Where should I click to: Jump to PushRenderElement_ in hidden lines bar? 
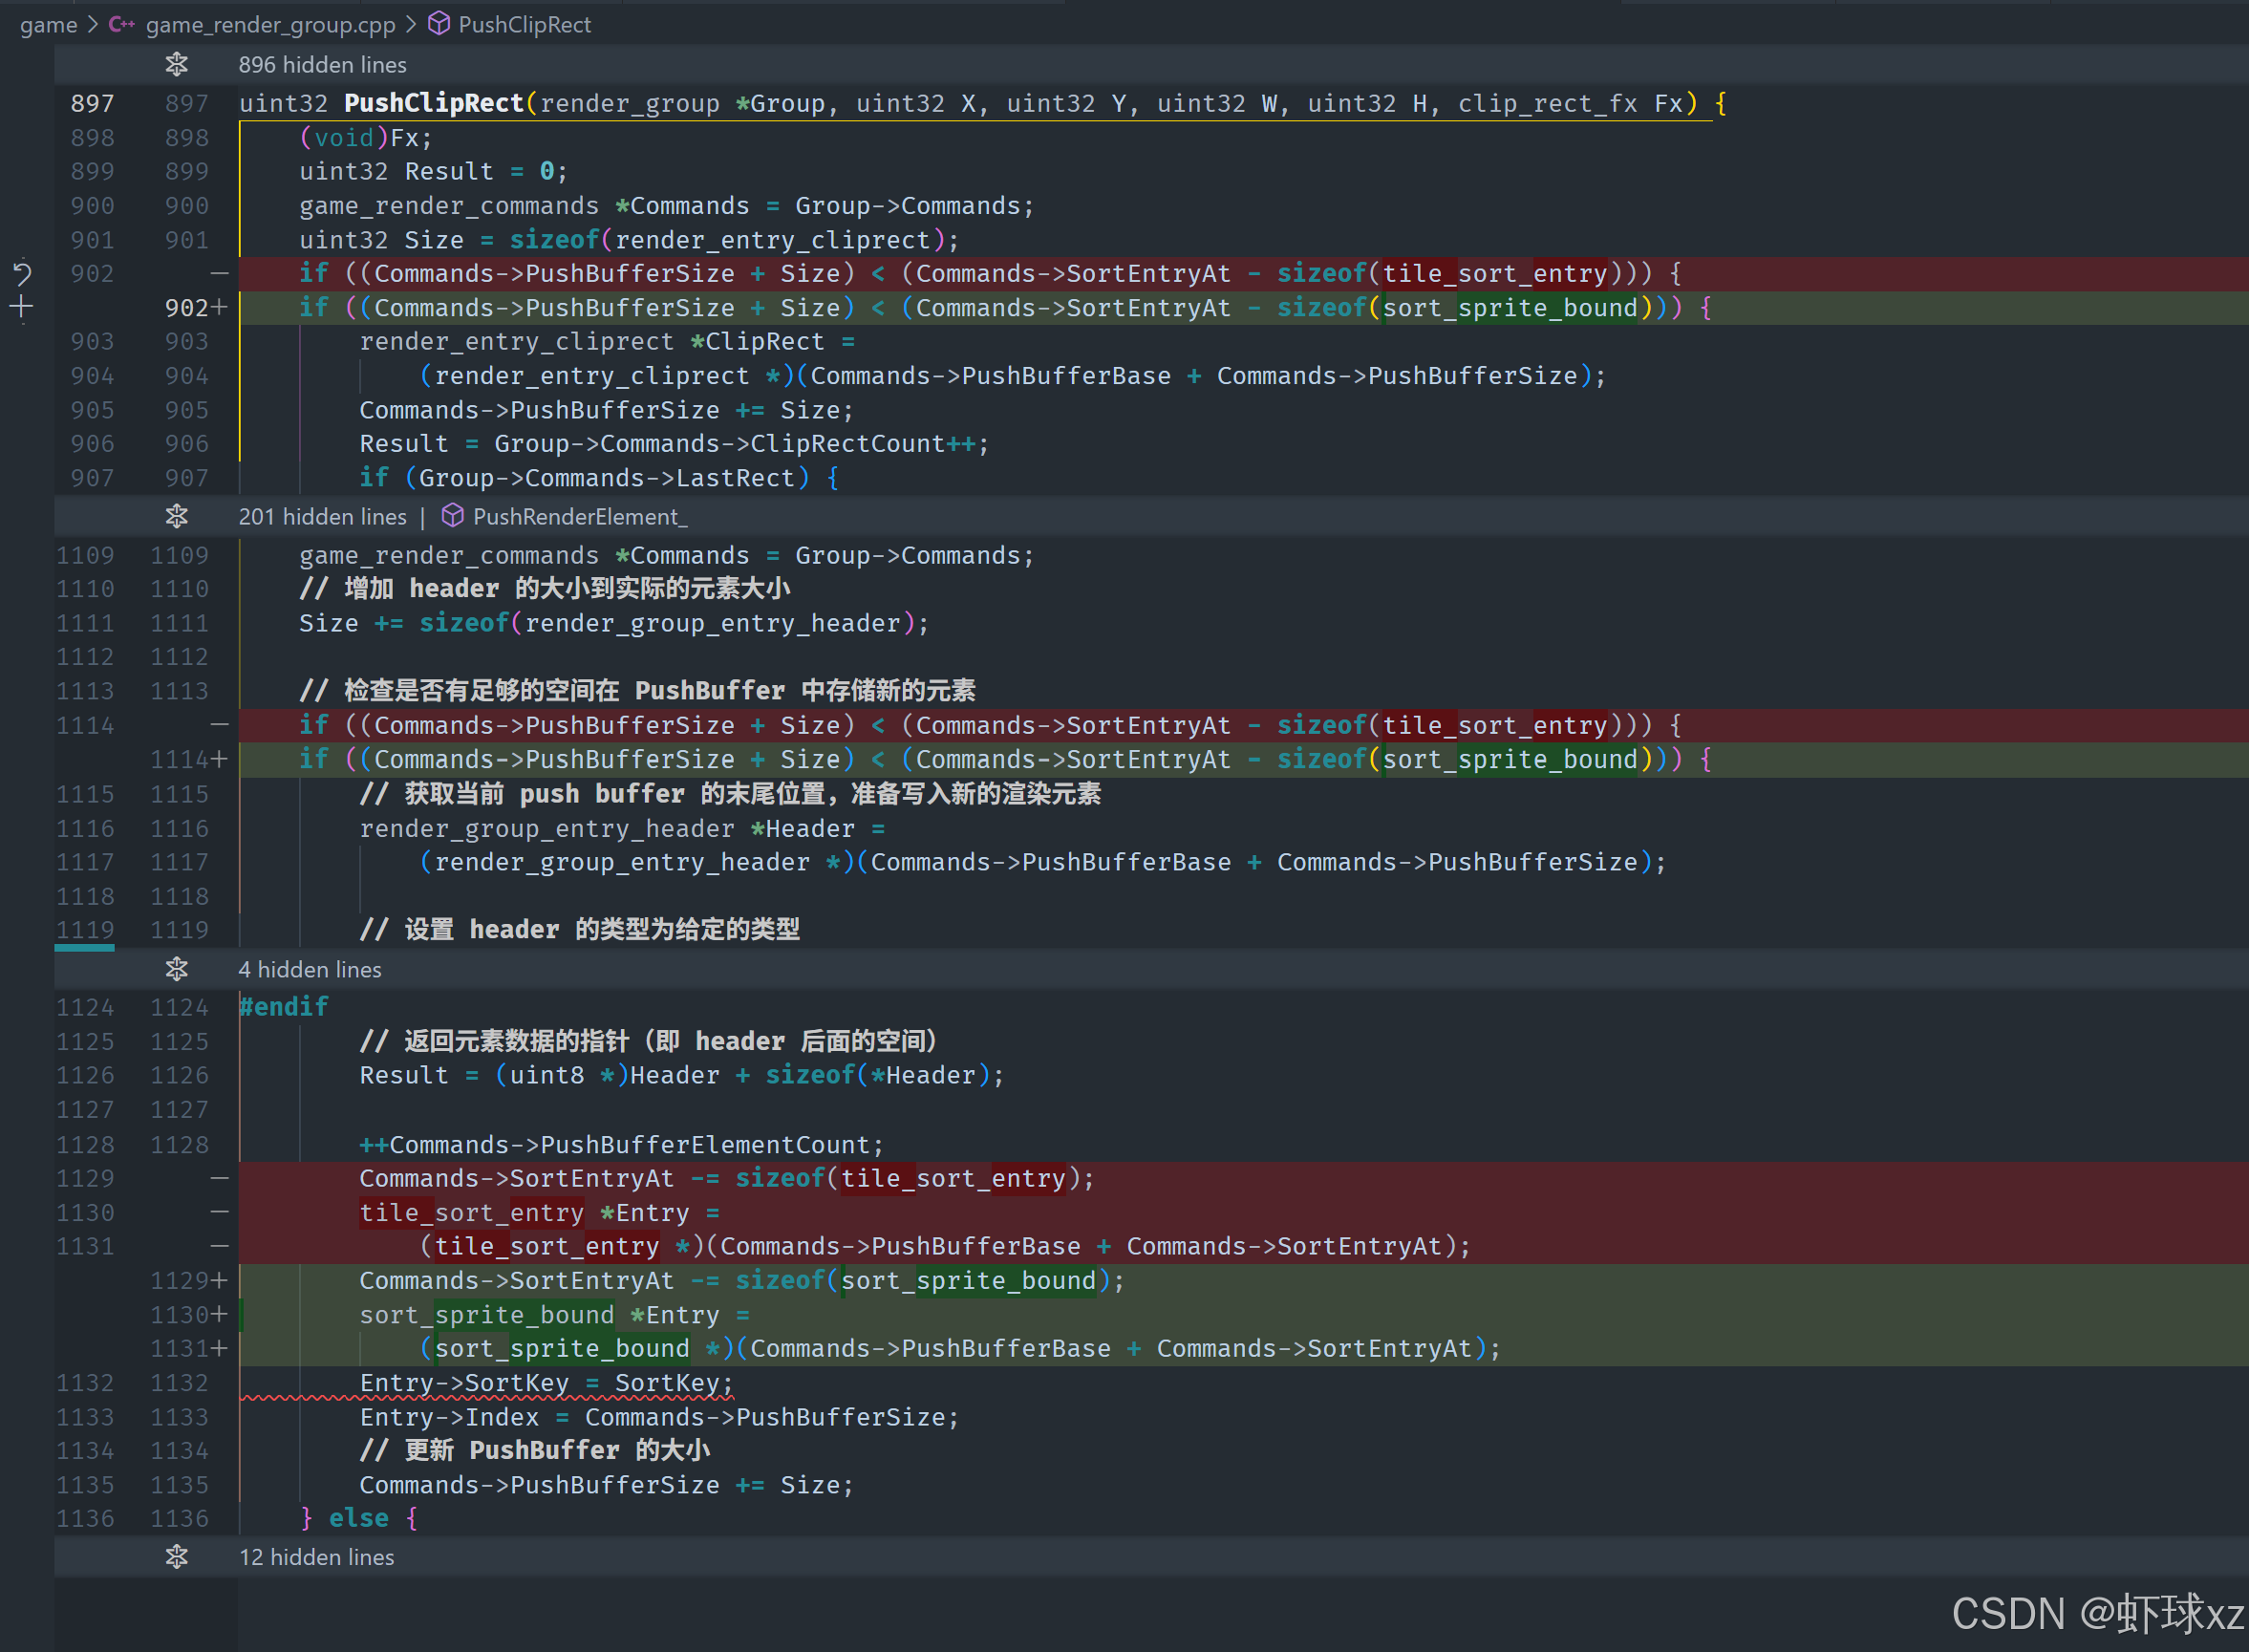(x=579, y=517)
